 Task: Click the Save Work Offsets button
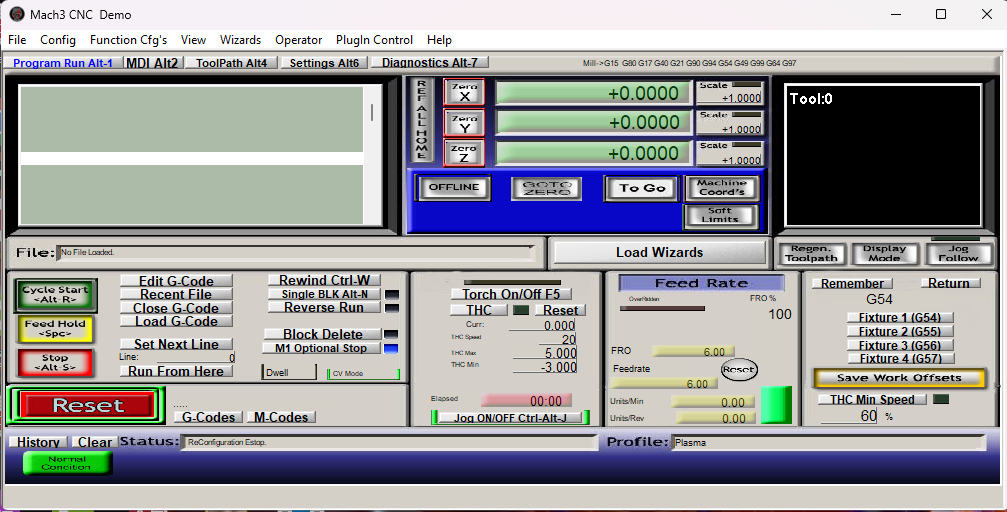[x=899, y=378]
